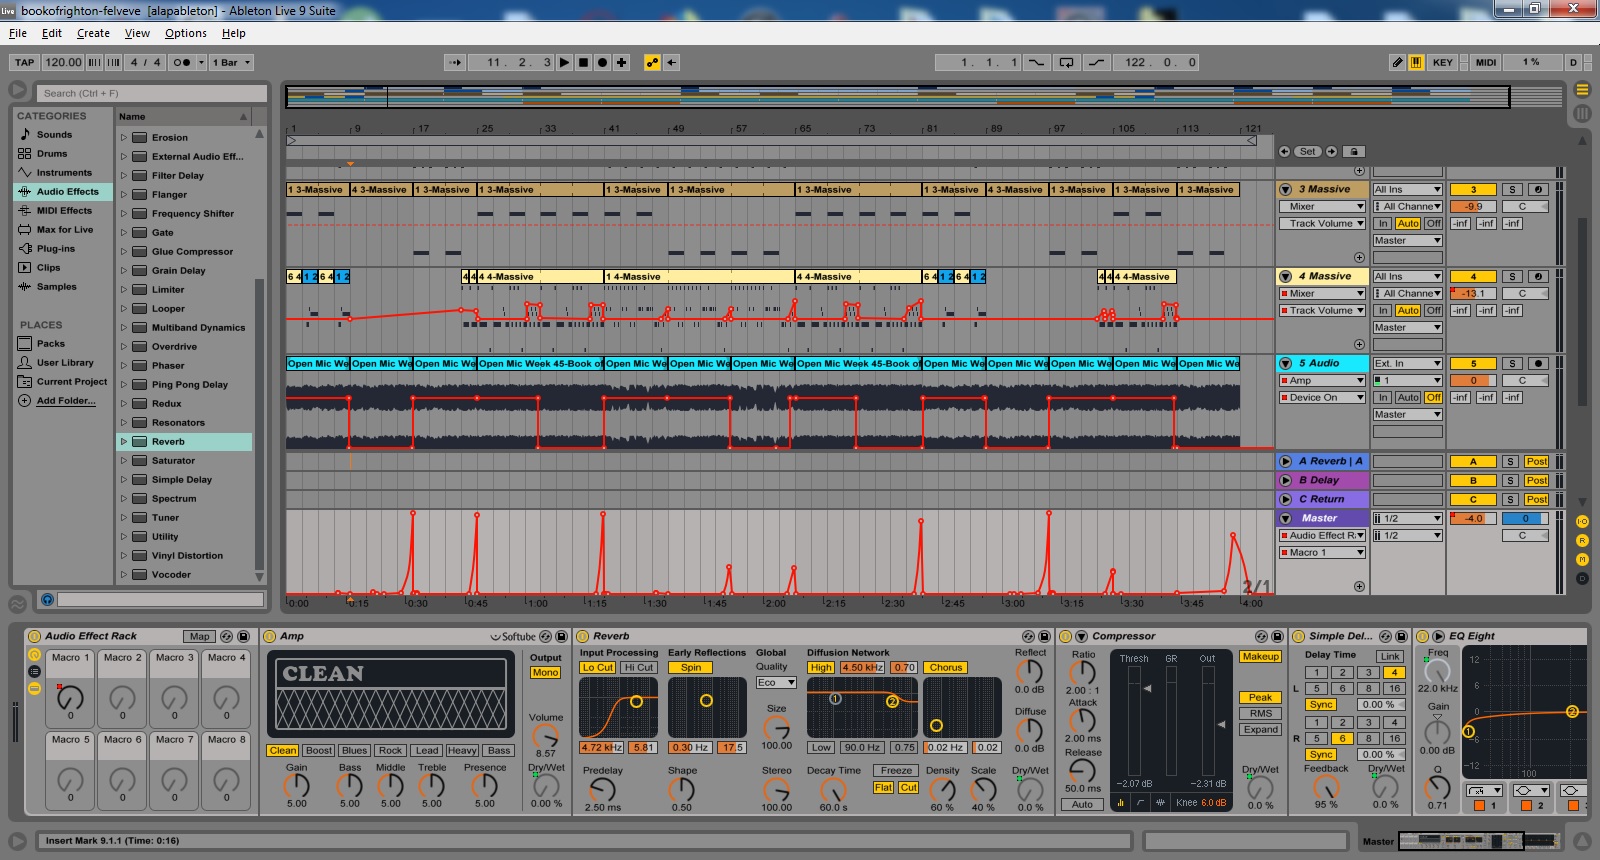Click the Arrangement Record button
This screenshot has width=1600, height=860.
(x=602, y=62)
